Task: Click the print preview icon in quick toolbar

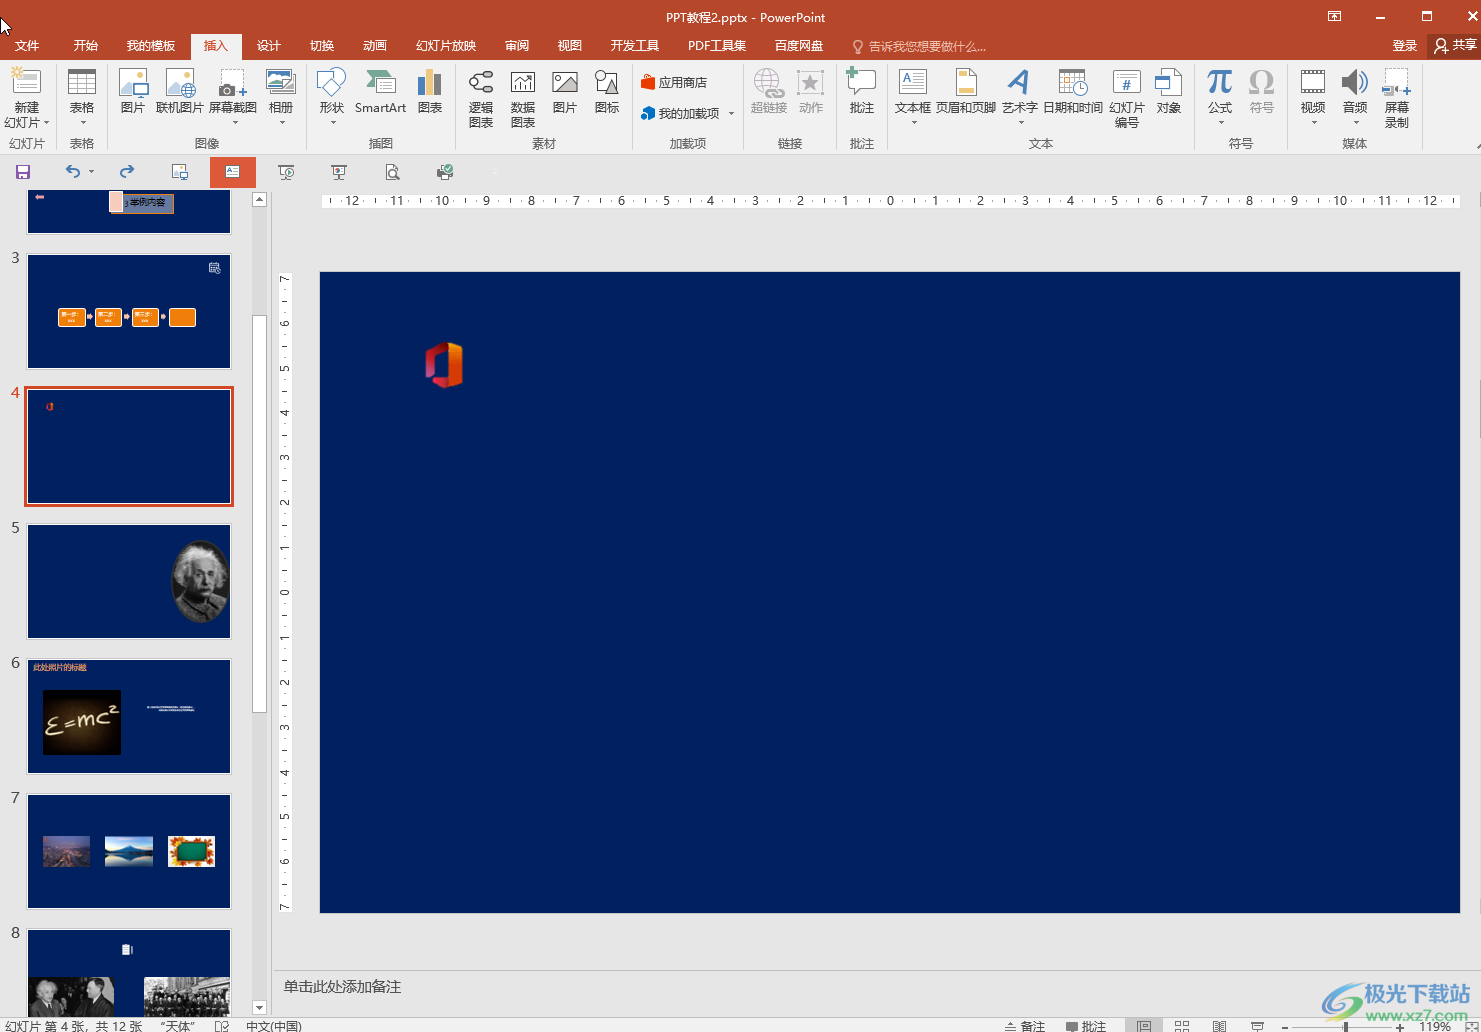Action: (x=392, y=172)
